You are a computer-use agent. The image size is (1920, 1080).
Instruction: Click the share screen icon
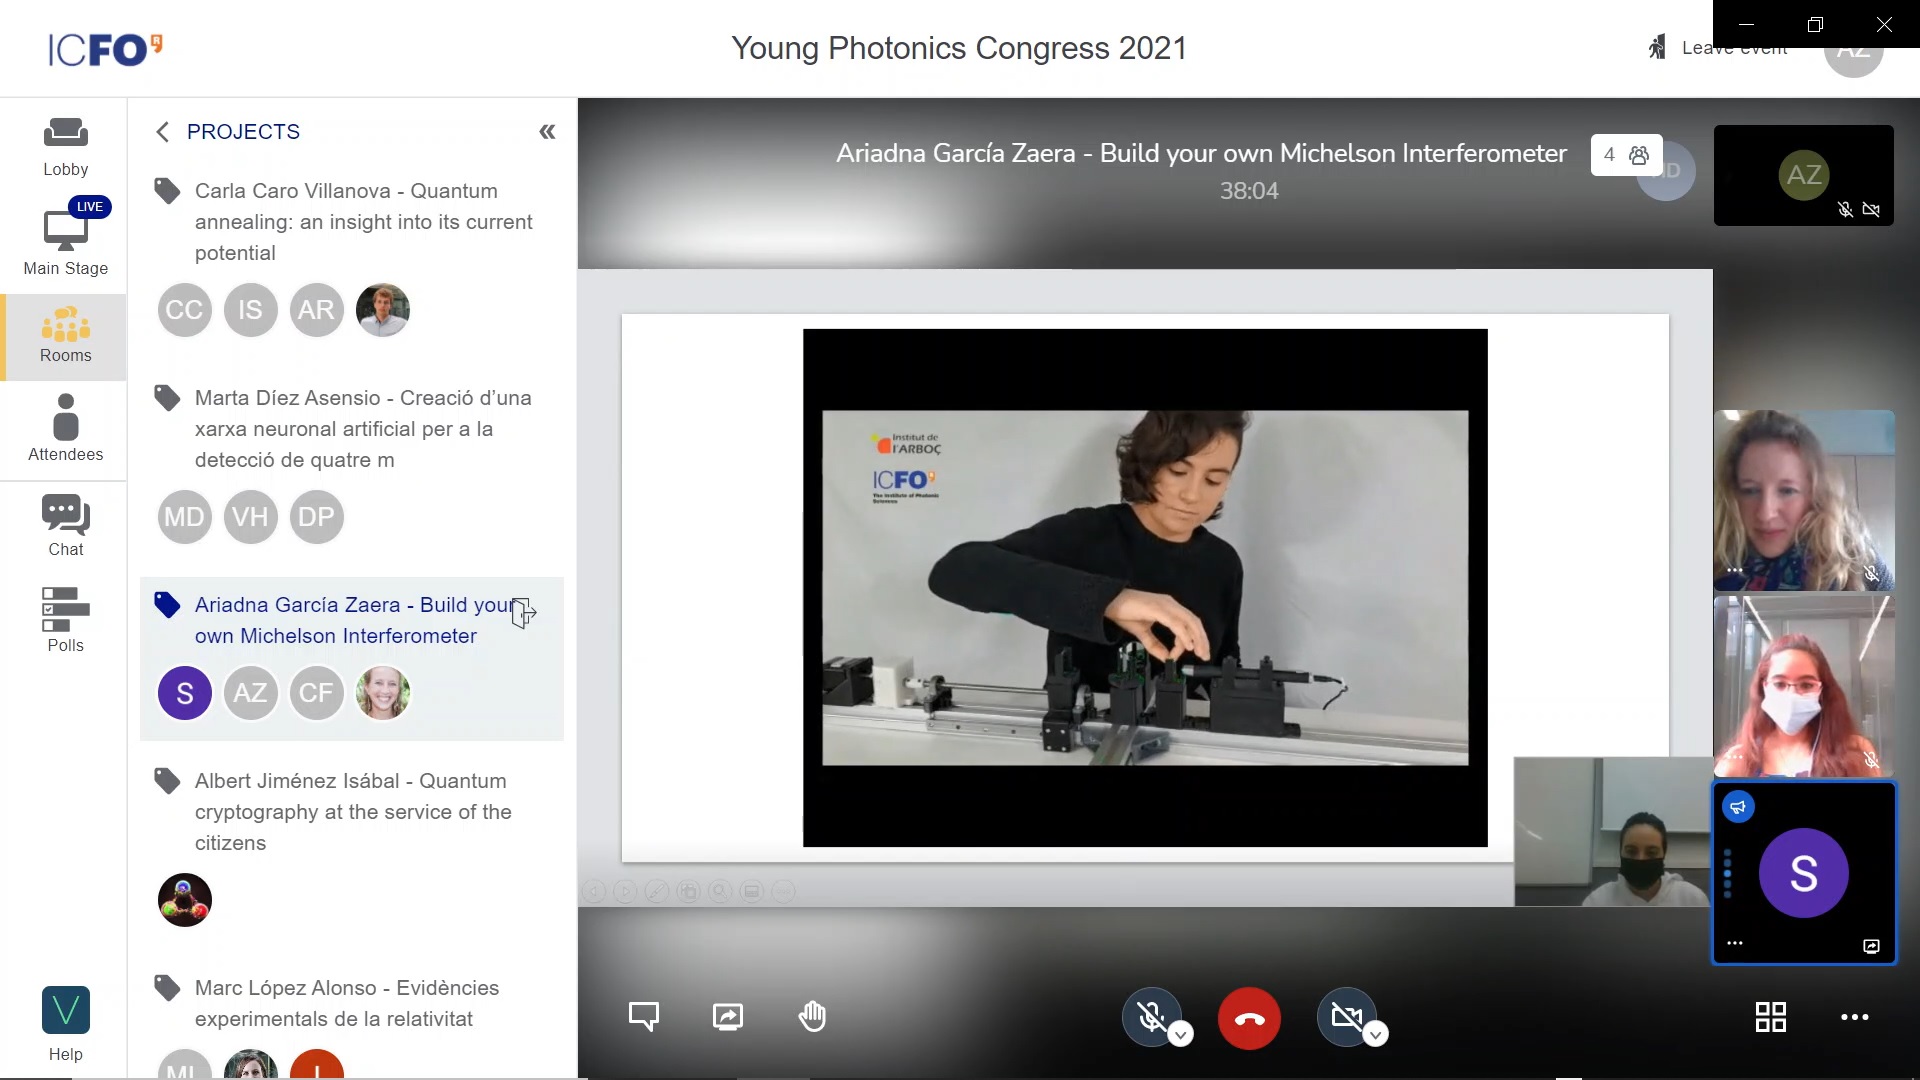[x=727, y=1017]
